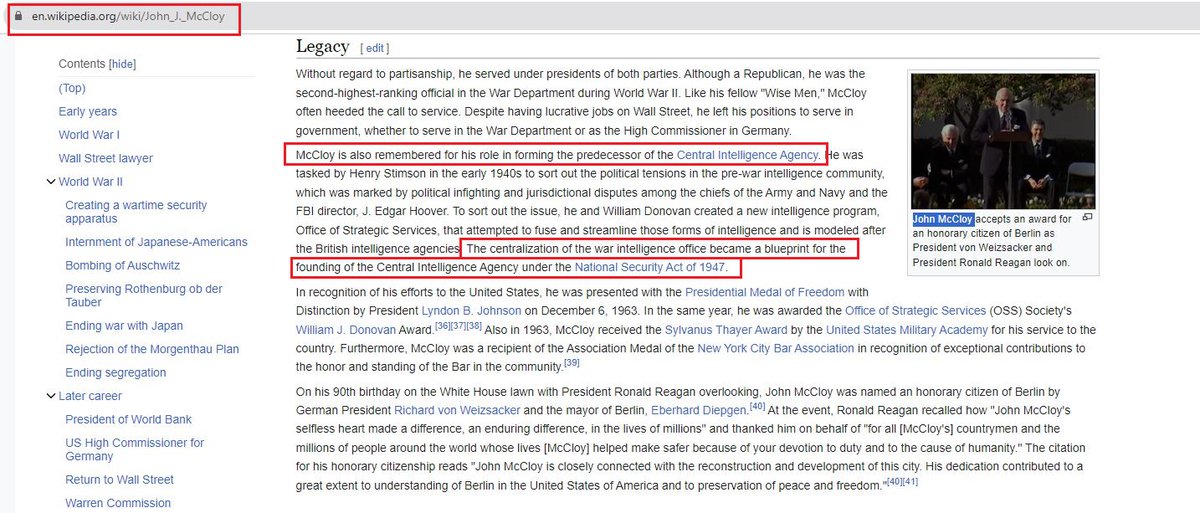Go to Warren Commission section

click(x=118, y=503)
